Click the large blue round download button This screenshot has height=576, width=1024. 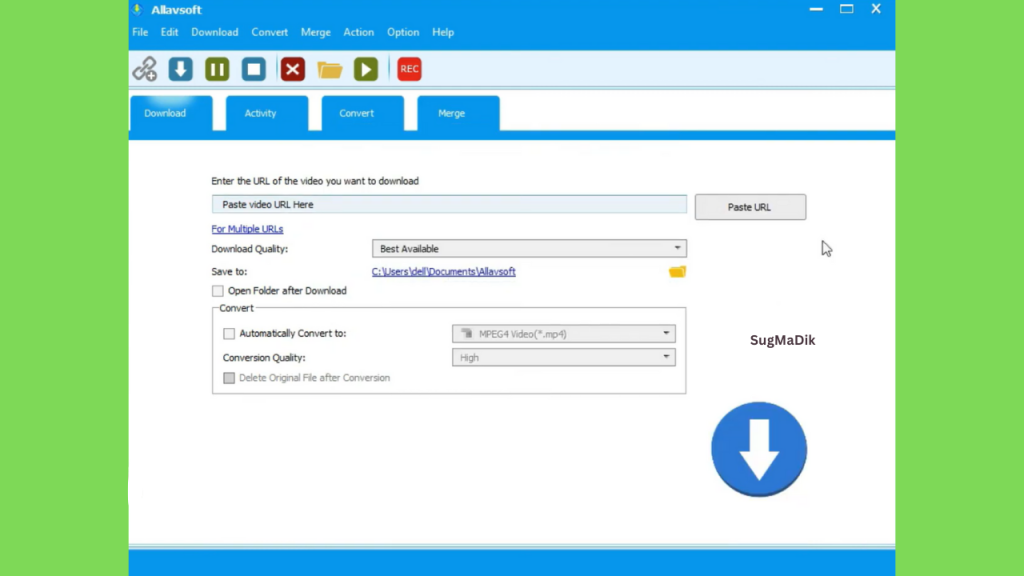[759, 449]
